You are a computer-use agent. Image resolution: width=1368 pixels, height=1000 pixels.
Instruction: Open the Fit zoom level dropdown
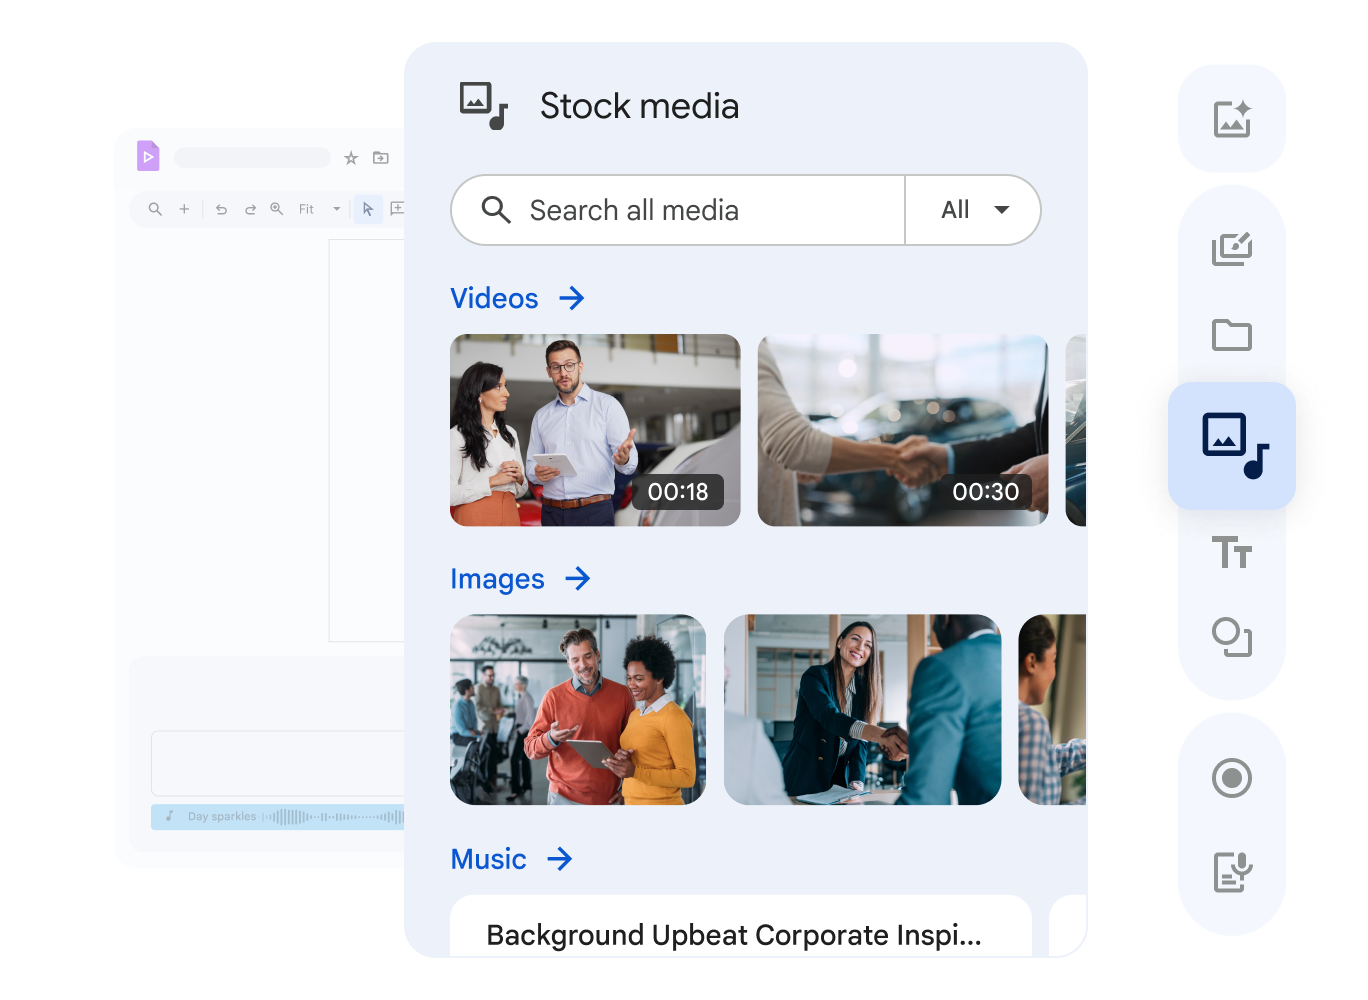317,209
